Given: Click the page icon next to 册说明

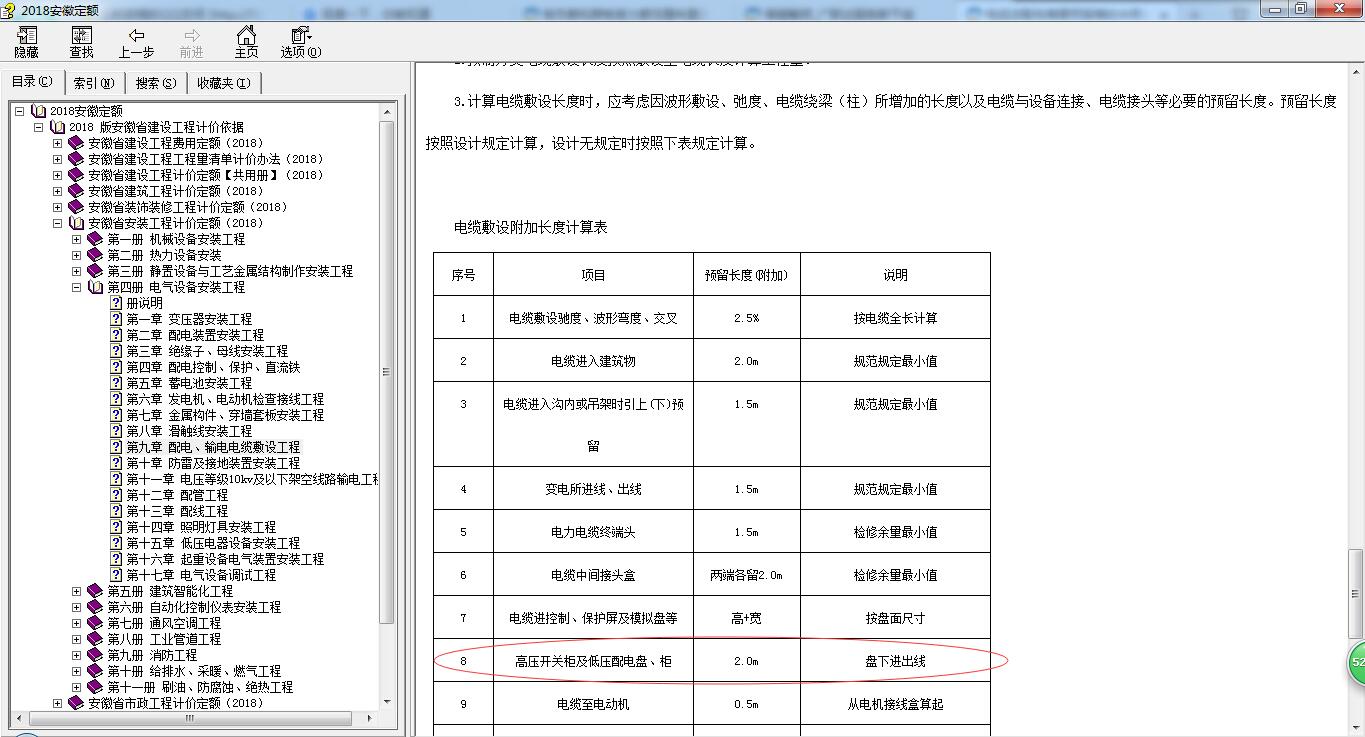Looking at the screenshot, I should 116,303.
